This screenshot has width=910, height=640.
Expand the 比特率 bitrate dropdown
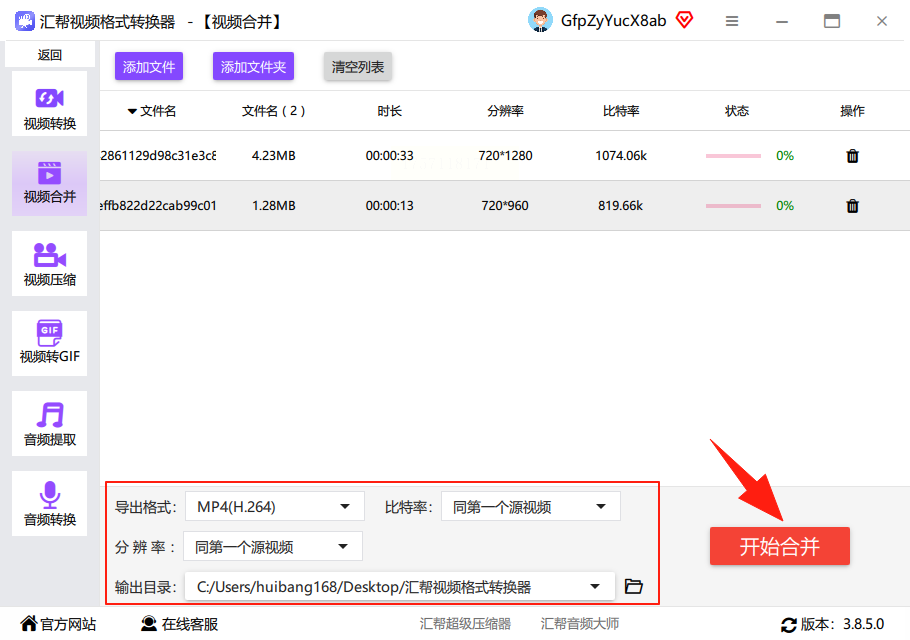[x=530, y=507]
